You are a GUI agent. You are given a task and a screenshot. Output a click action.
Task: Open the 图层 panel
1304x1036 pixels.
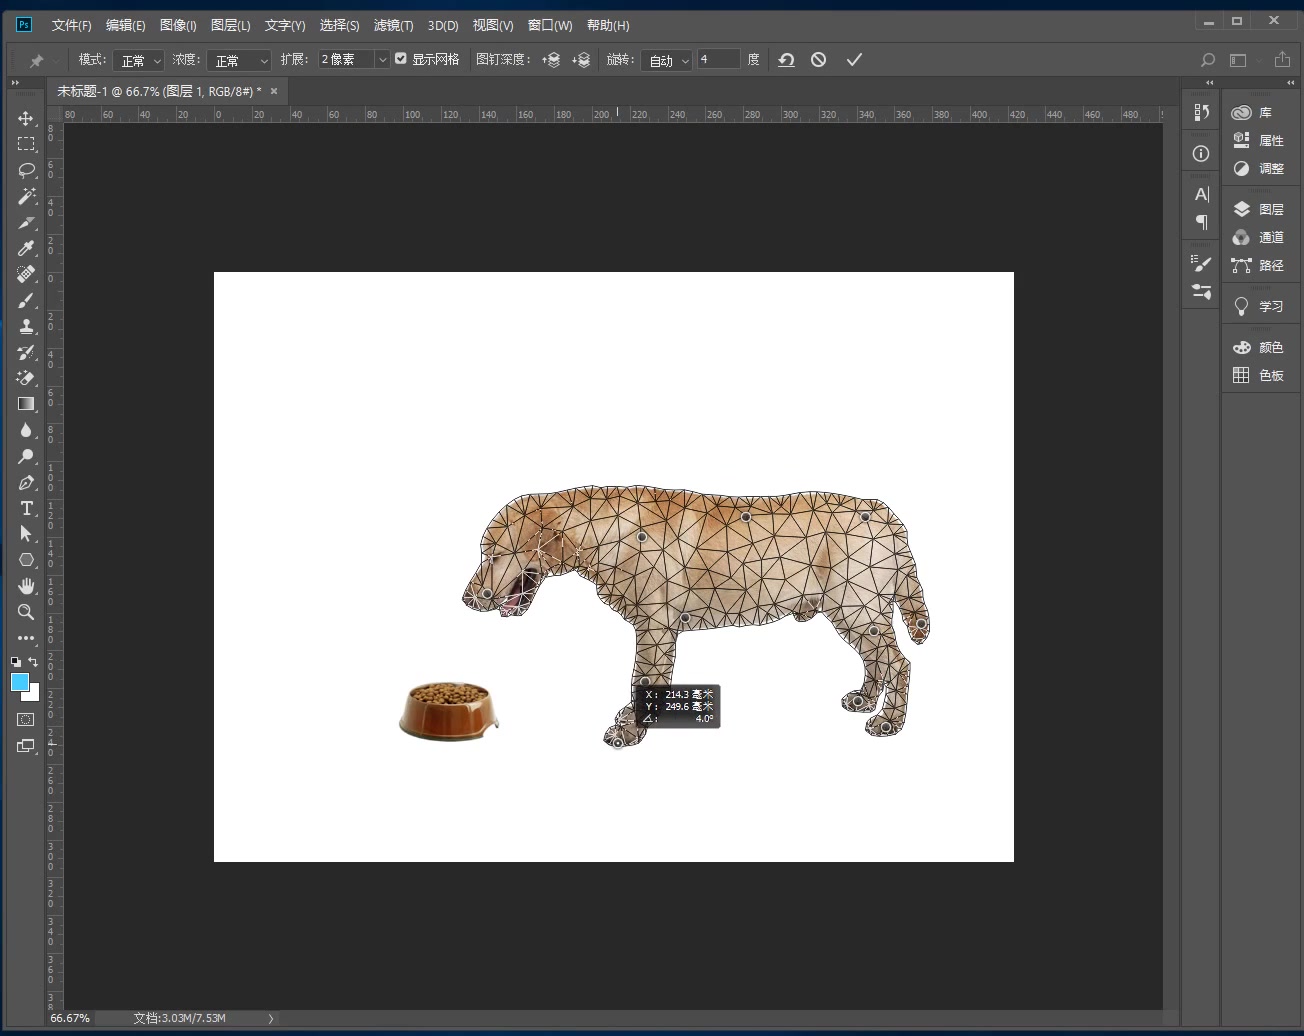click(x=1258, y=209)
